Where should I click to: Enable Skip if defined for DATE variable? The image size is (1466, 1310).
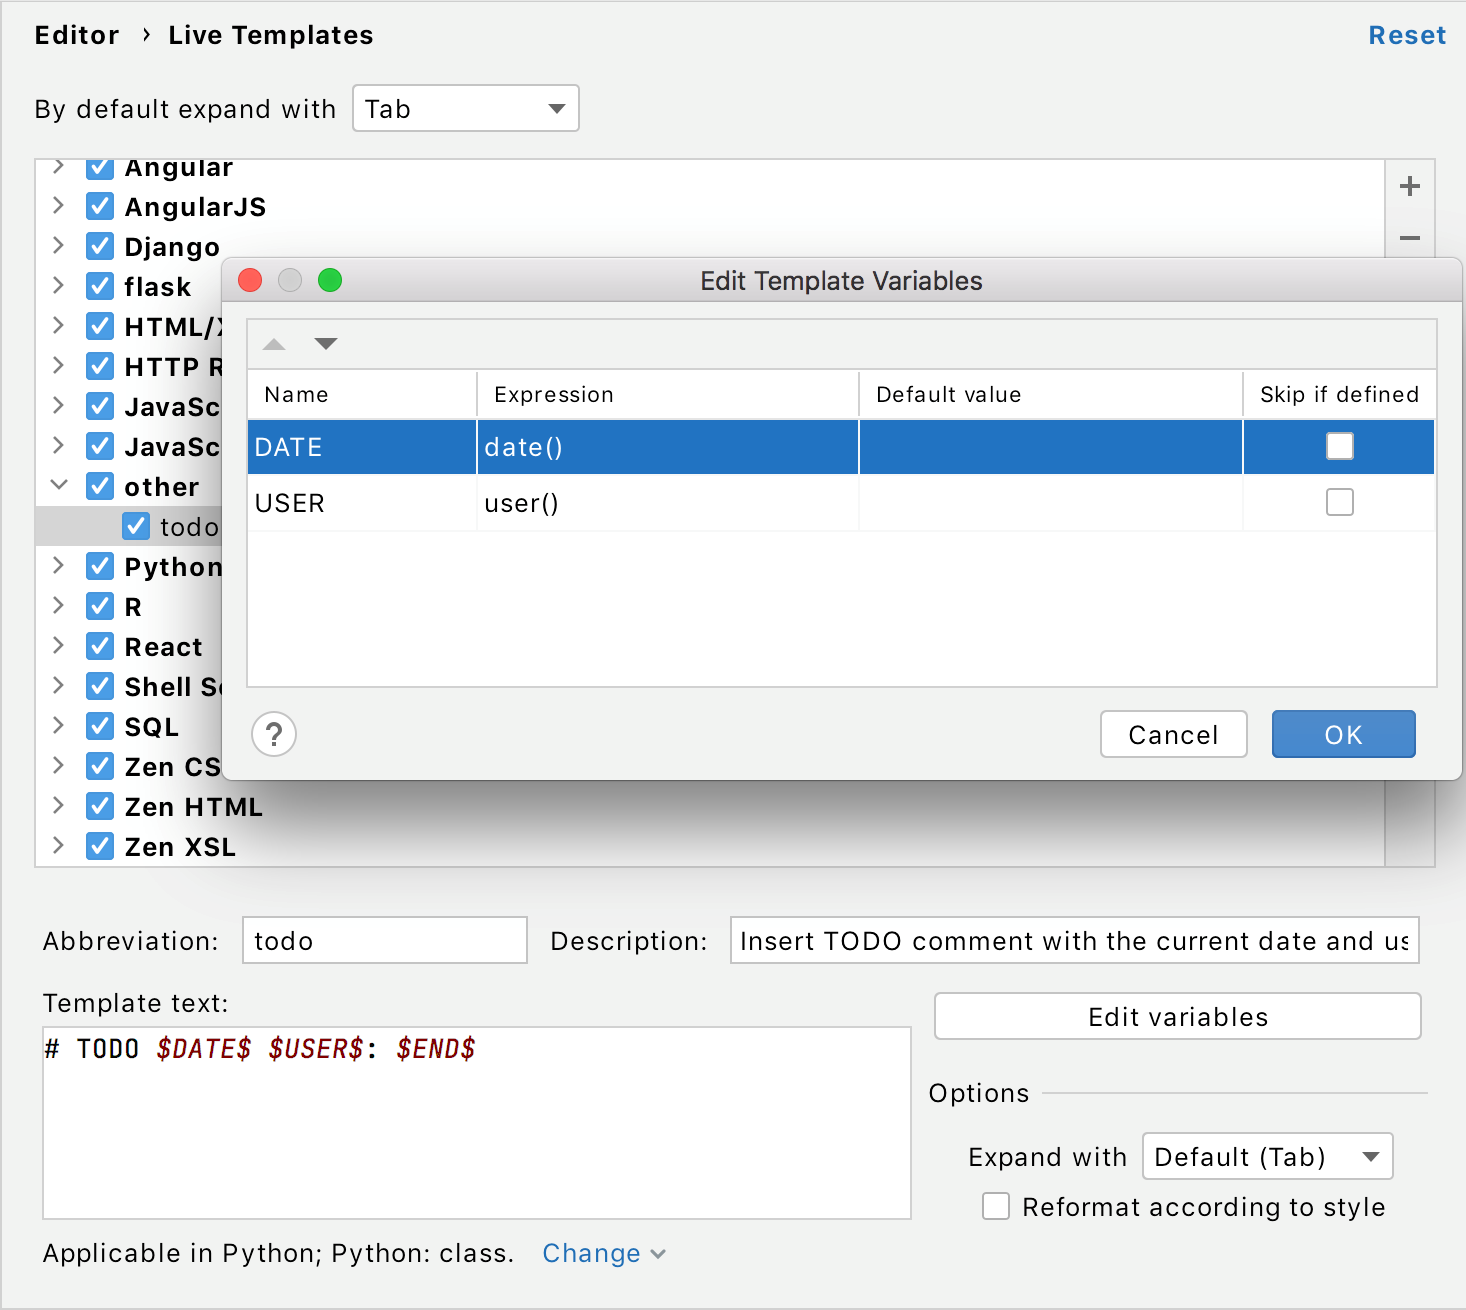[1339, 446]
